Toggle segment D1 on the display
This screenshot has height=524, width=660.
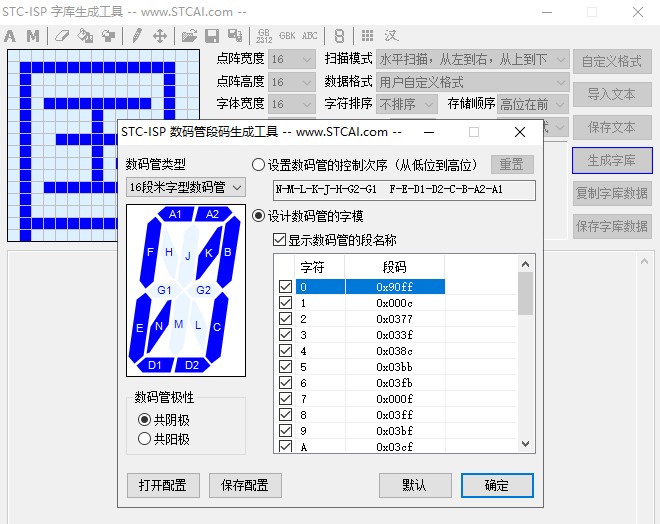click(154, 365)
